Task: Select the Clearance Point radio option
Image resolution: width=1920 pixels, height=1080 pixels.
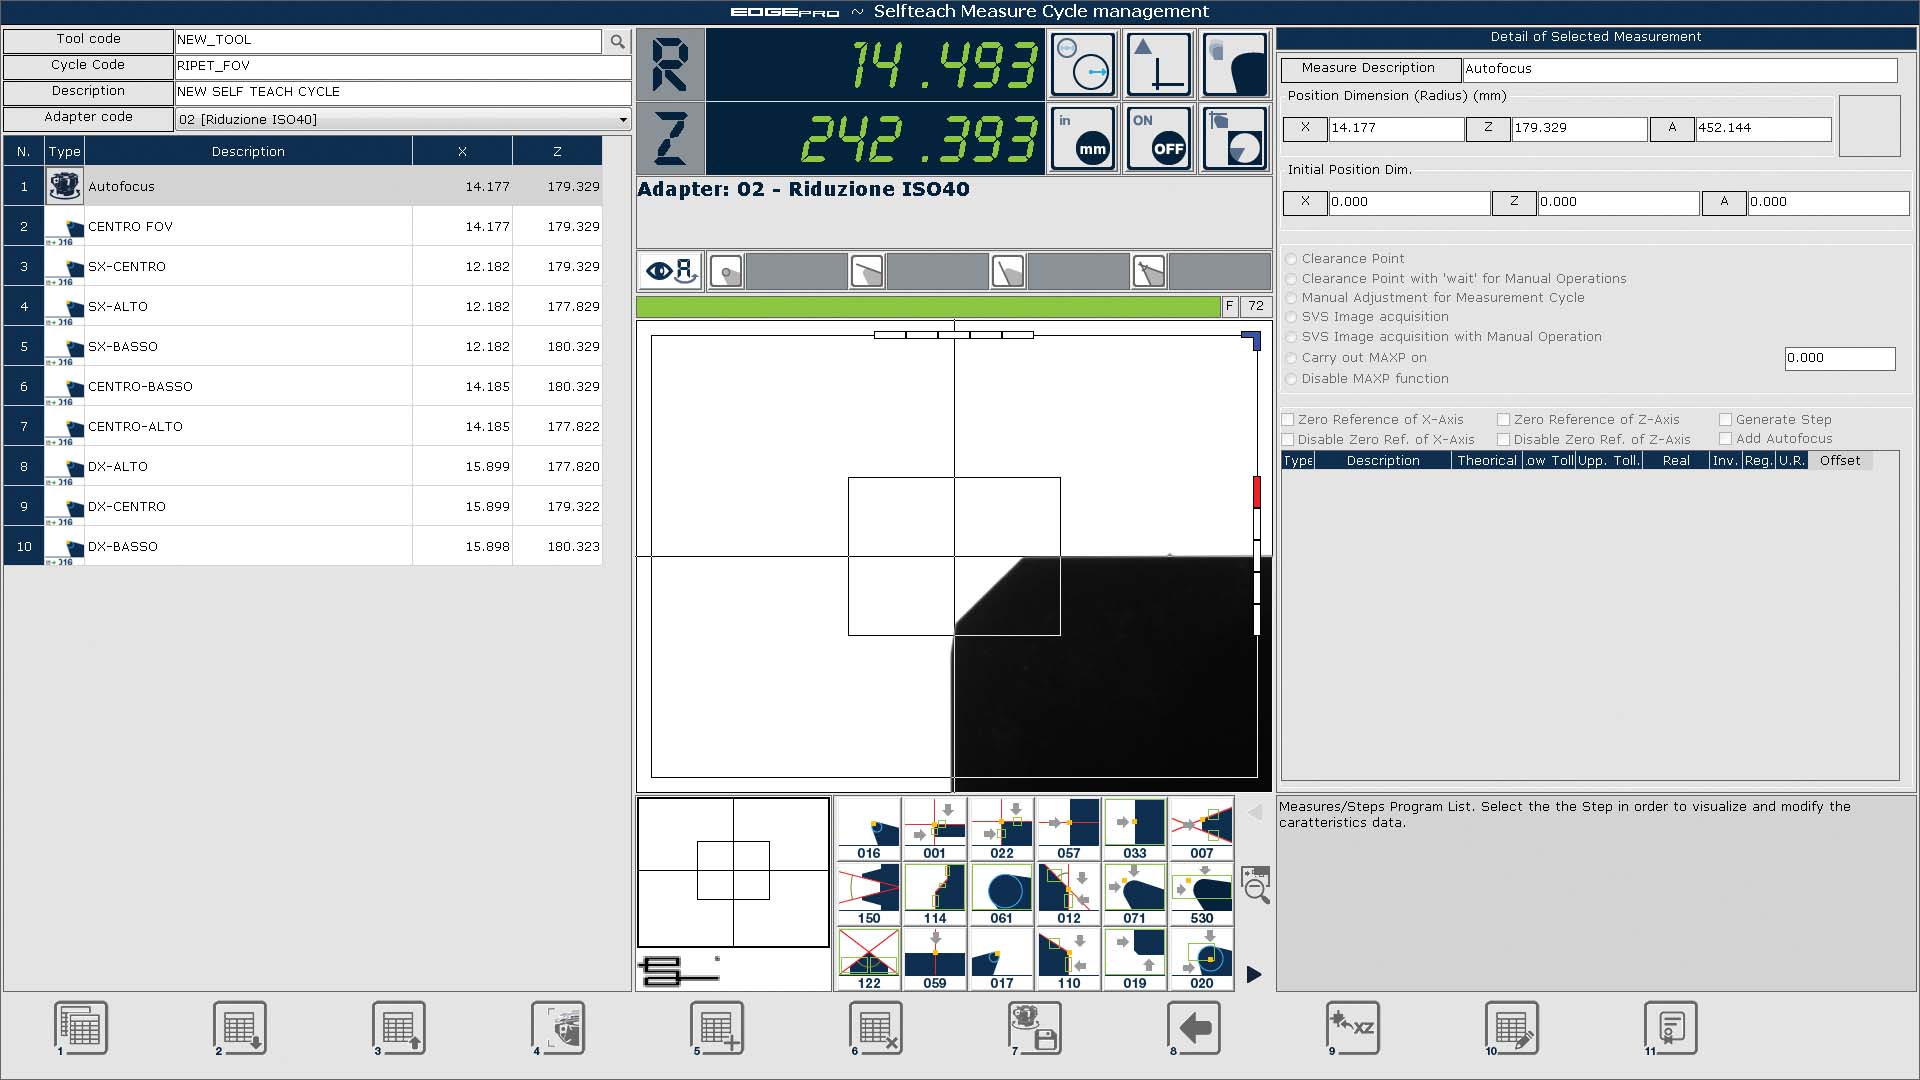Action: pyautogui.click(x=1291, y=259)
